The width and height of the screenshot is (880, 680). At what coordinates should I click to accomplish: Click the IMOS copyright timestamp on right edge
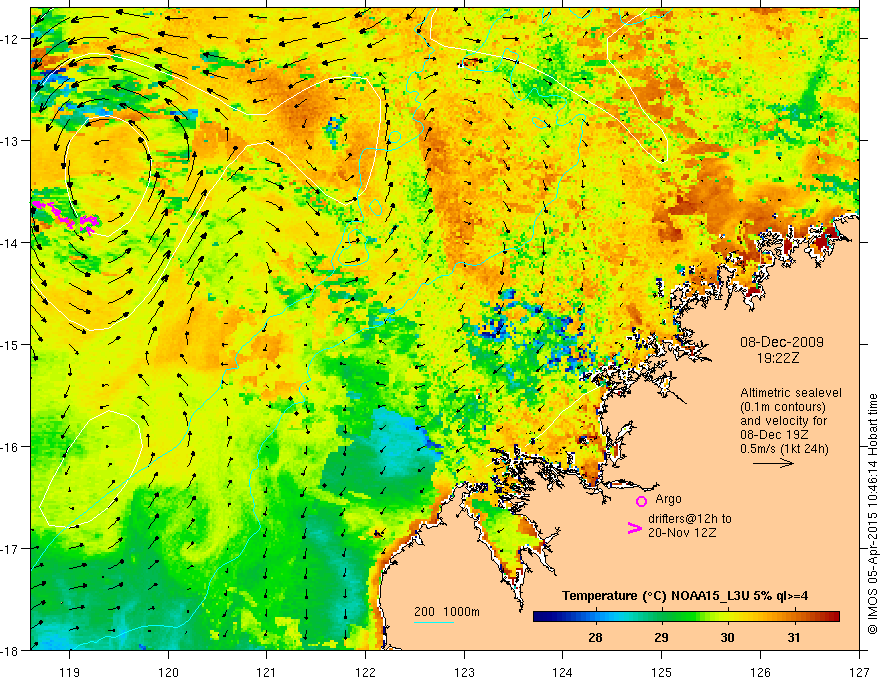coord(872,514)
